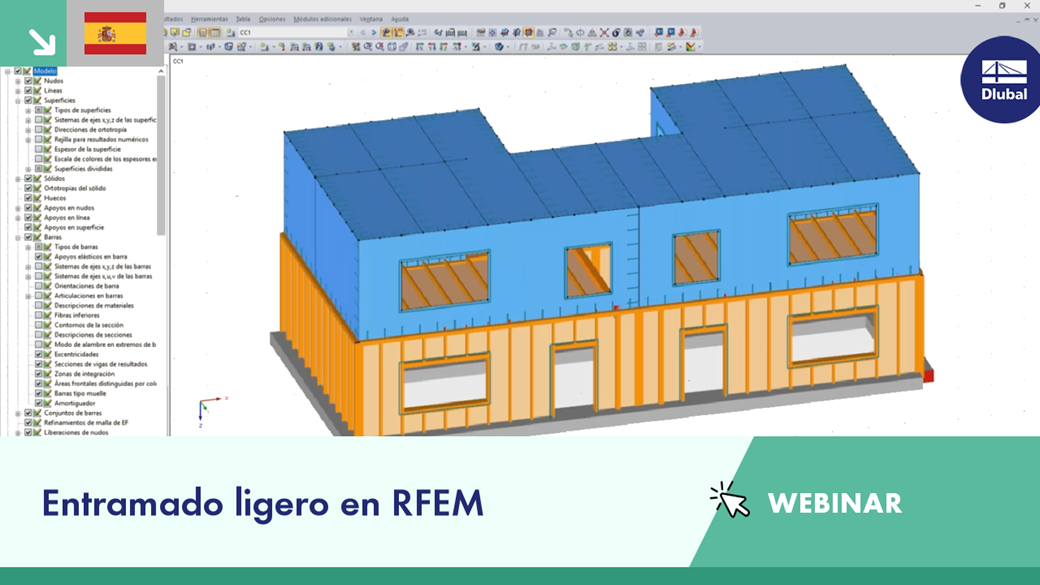This screenshot has width=1040, height=585.
Task: Expand Conjuntos de barras node
Action: tap(18, 413)
